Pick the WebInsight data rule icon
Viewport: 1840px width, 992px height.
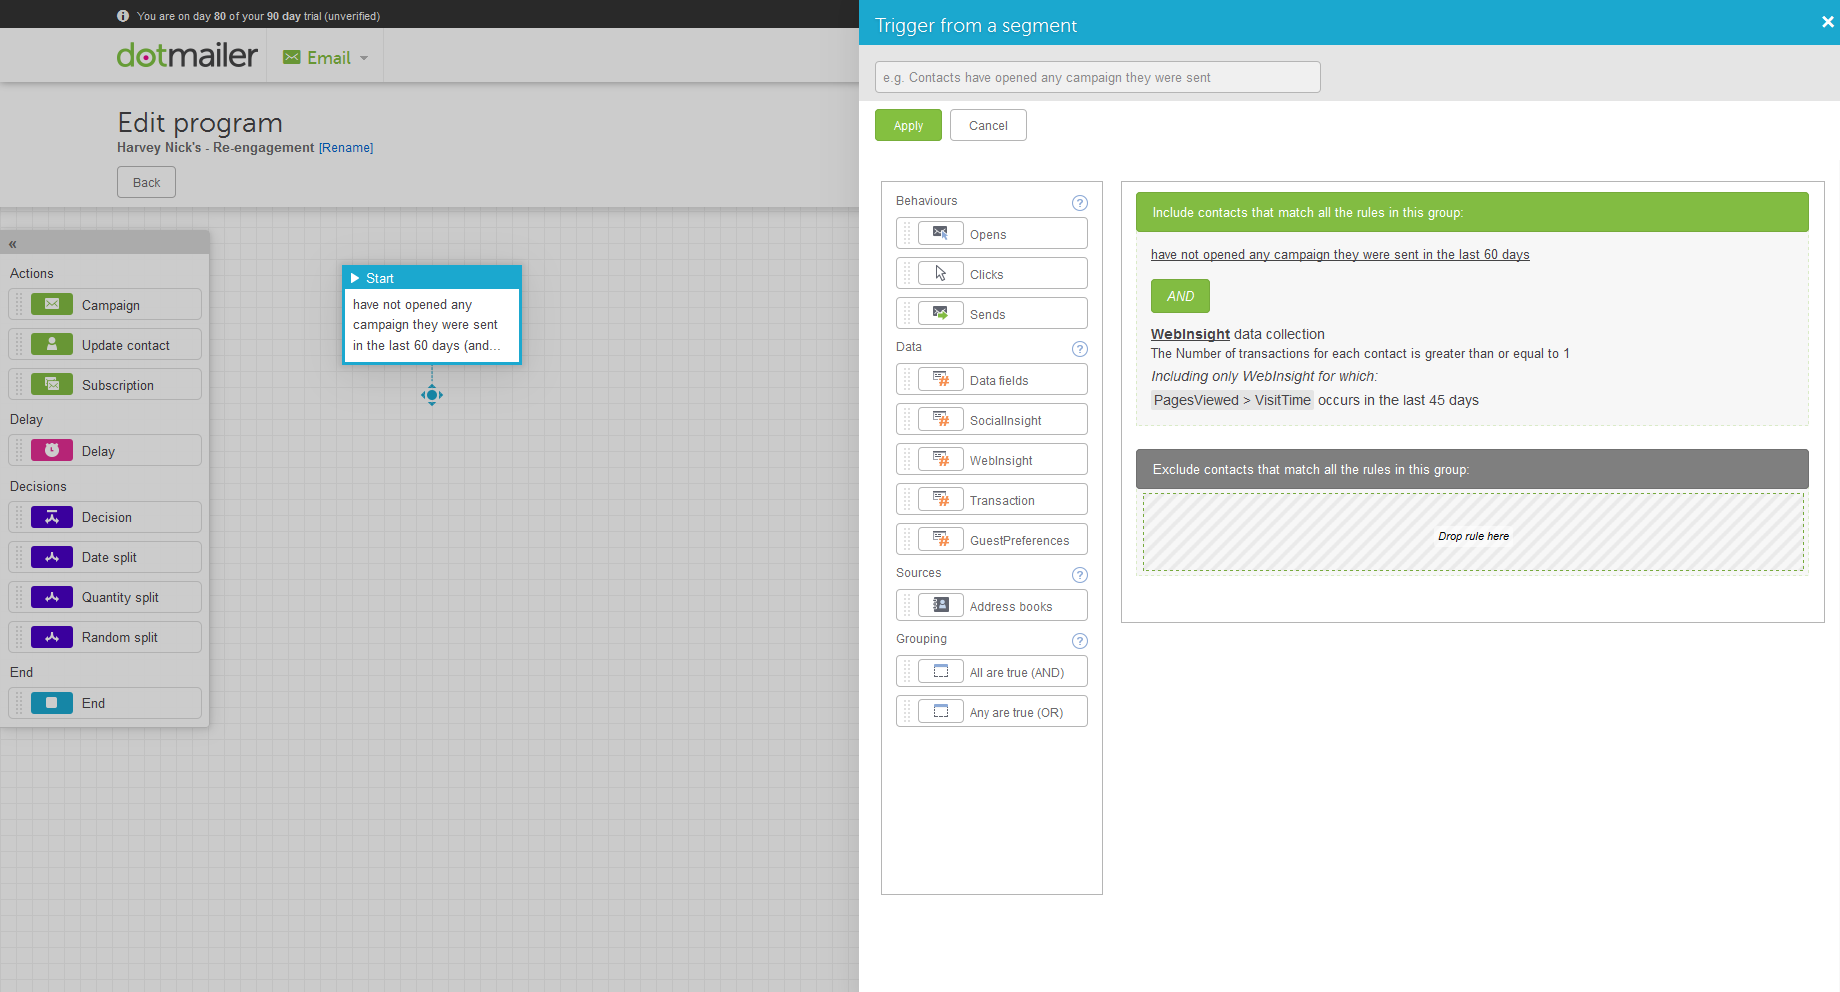pyautogui.click(x=940, y=459)
